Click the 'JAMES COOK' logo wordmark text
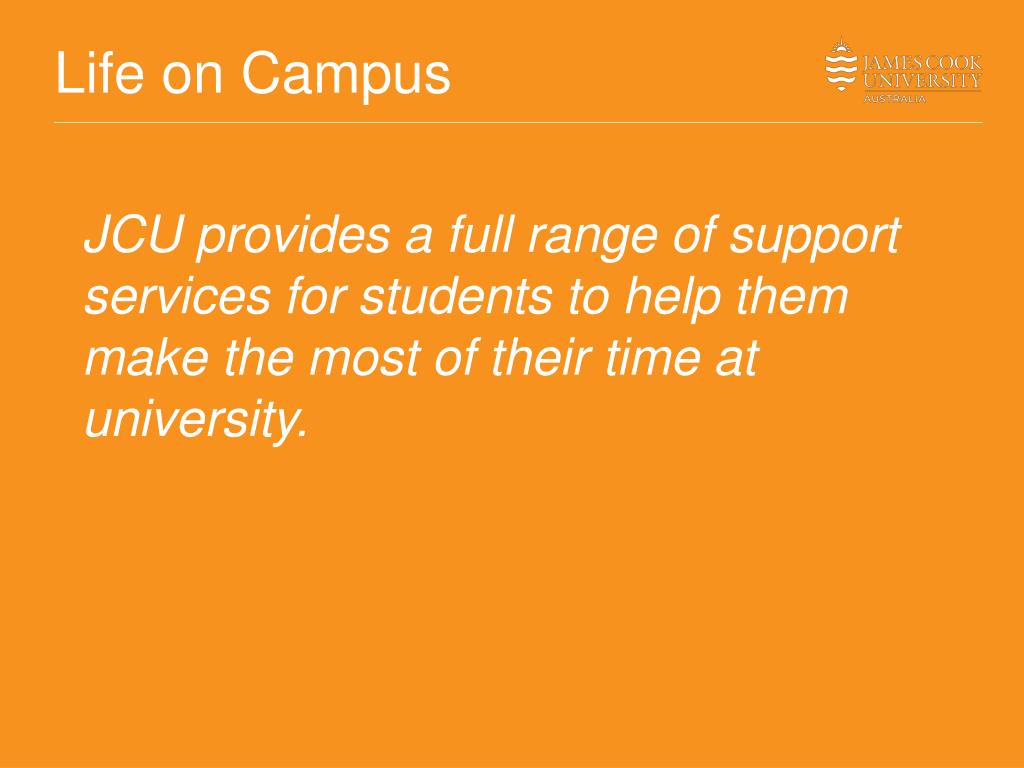The width and height of the screenshot is (1024, 768). 923,63
